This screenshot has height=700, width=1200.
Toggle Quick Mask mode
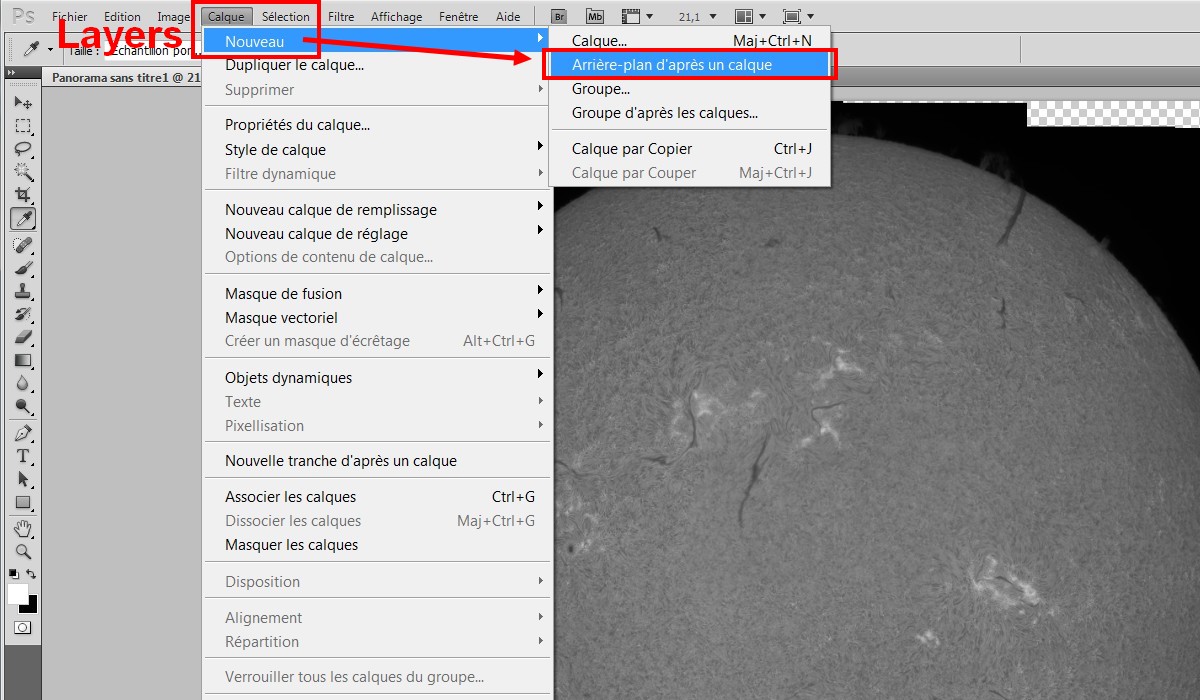(22, 627)
